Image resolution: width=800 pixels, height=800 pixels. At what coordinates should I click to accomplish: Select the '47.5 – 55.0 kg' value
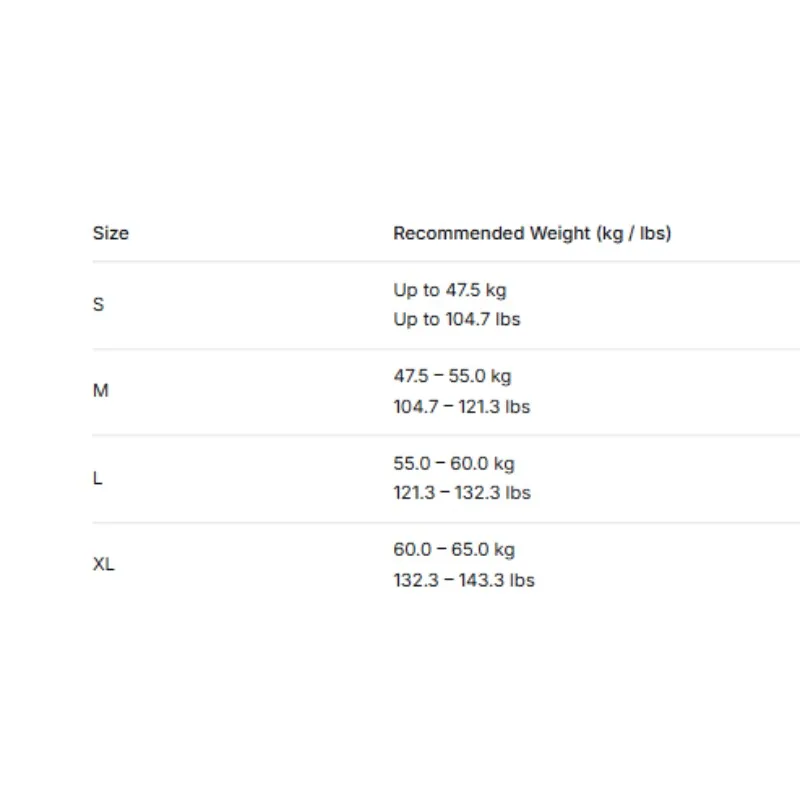pos(452,377)
